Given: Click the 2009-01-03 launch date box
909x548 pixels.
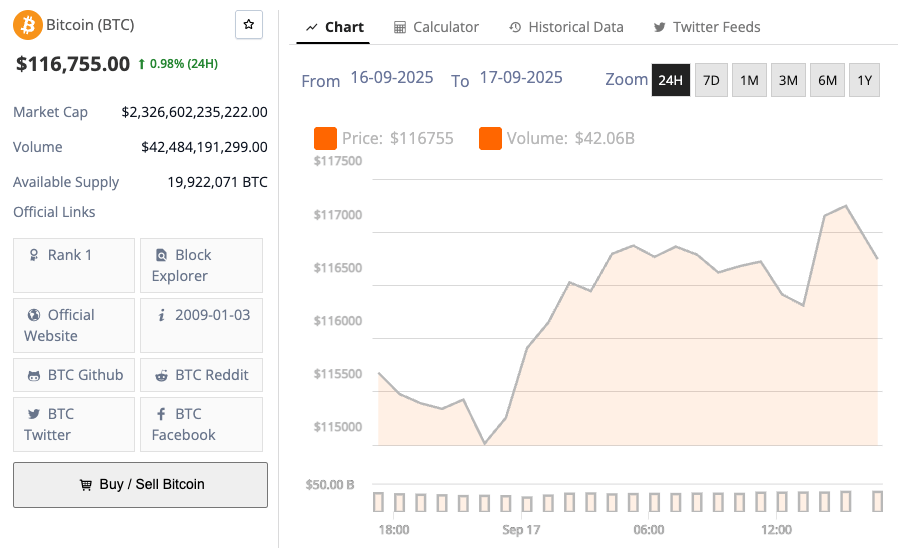Looking at the screenshot, I should [x=201, y=325].
